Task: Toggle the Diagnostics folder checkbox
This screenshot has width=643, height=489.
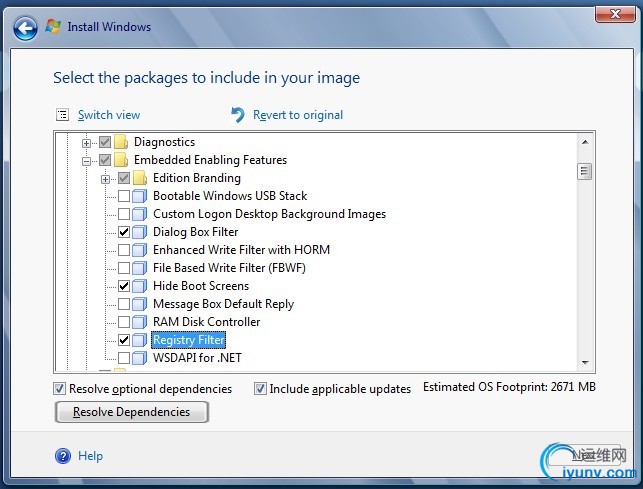Action: coord(105,142)
